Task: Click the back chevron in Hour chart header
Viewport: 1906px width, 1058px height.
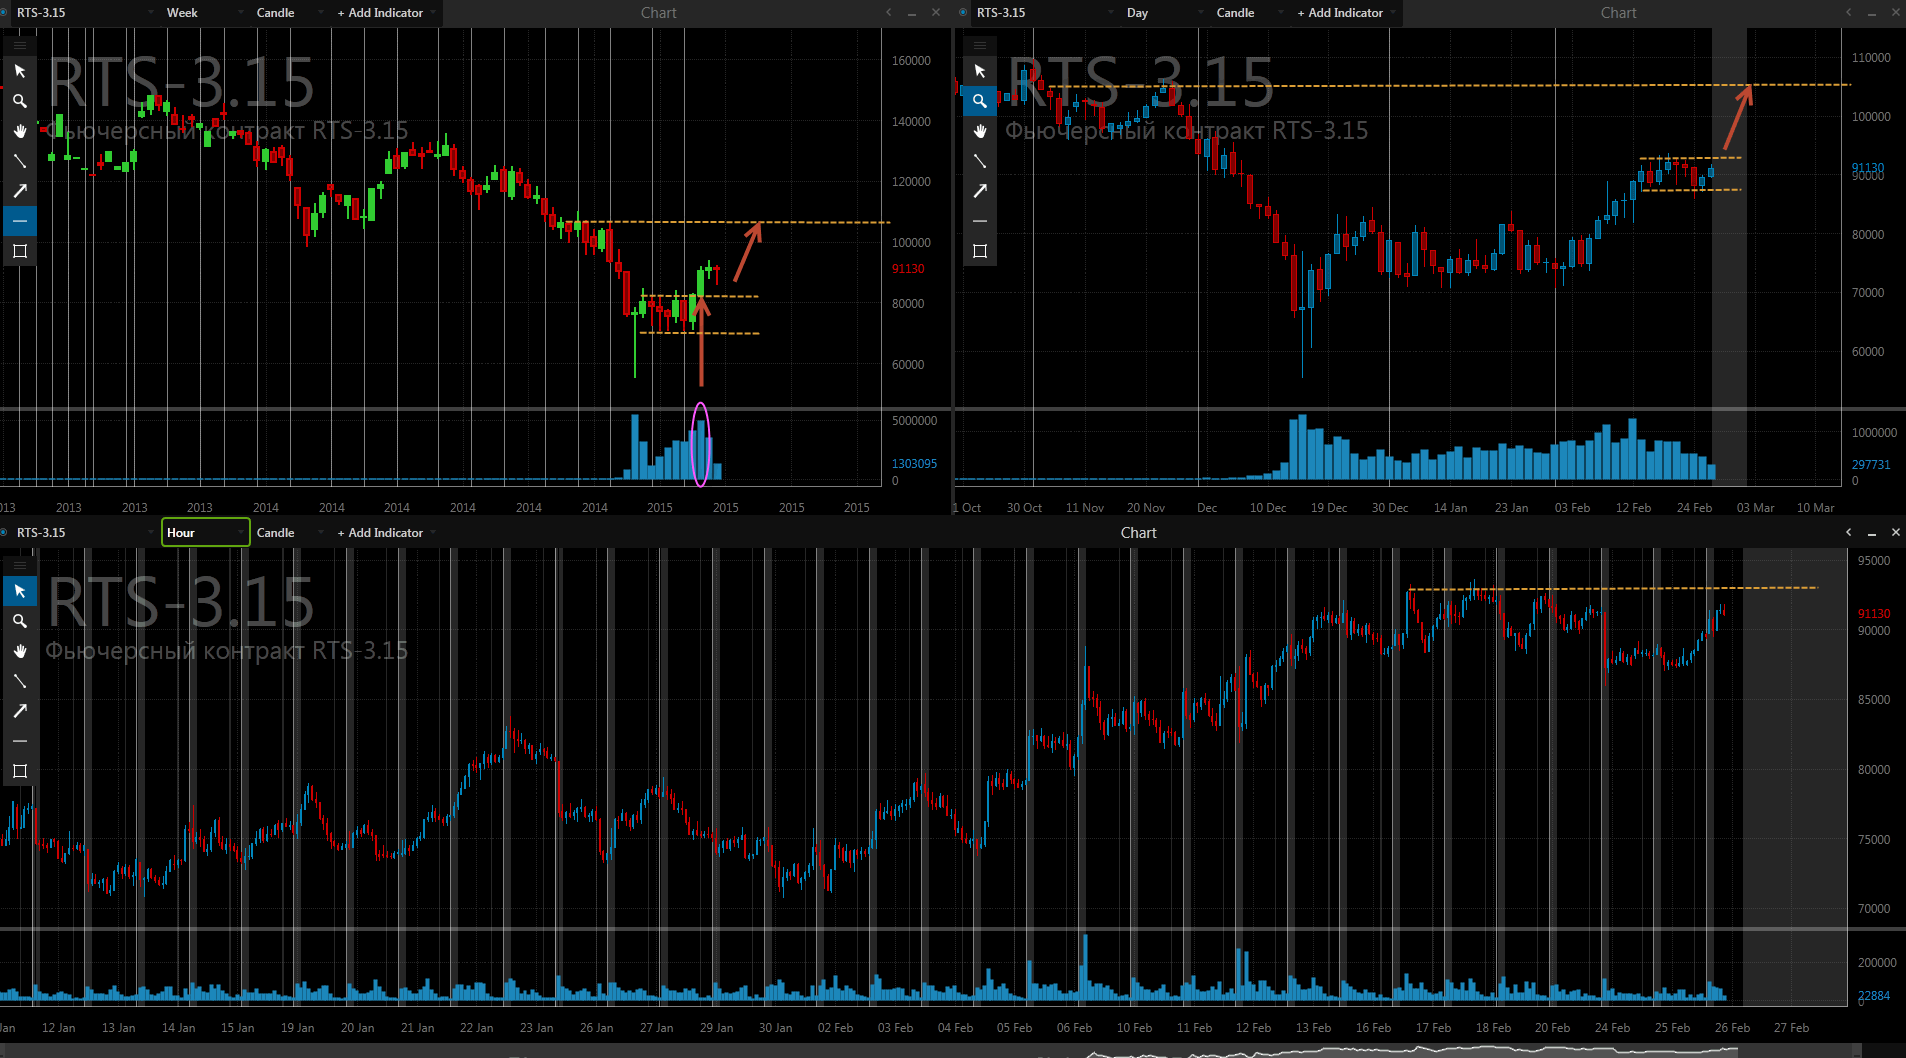Action: coord(1848,533)
